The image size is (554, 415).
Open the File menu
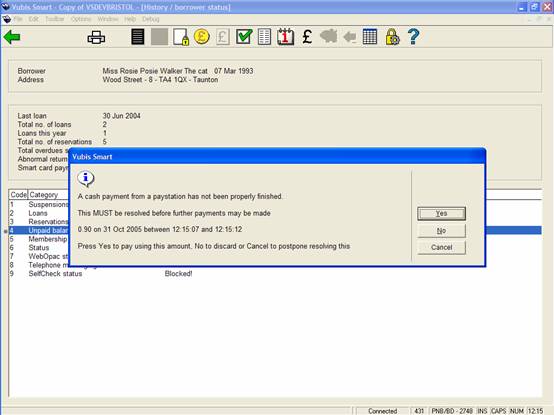coord(18,19)
